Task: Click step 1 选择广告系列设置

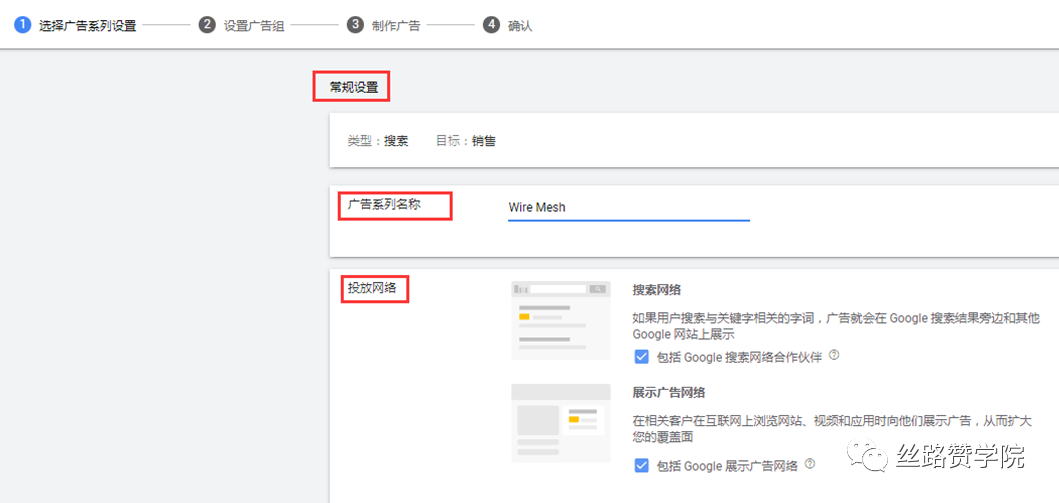Action: point(76,26)
